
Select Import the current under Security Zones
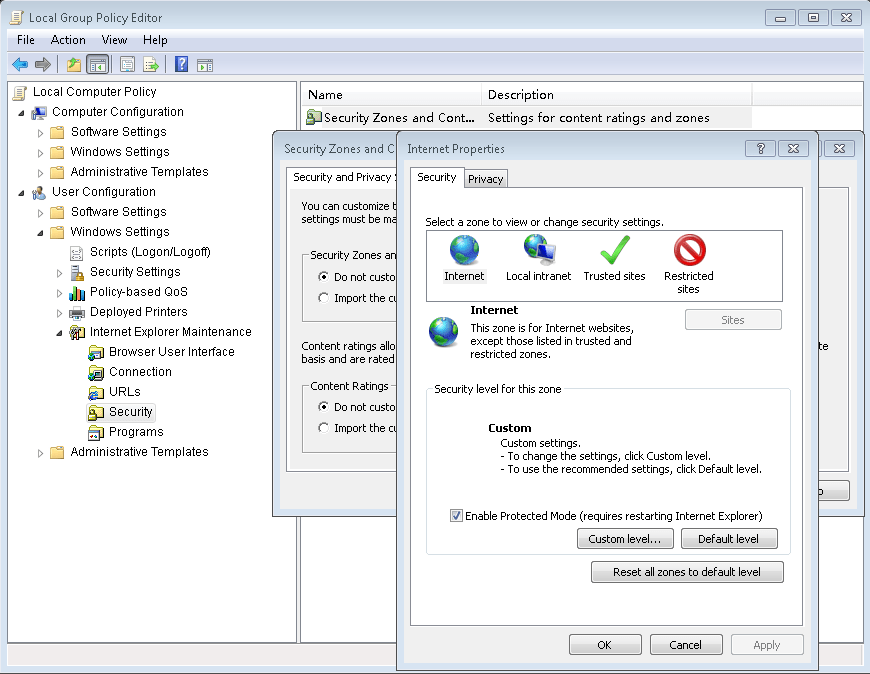point(323,297)
